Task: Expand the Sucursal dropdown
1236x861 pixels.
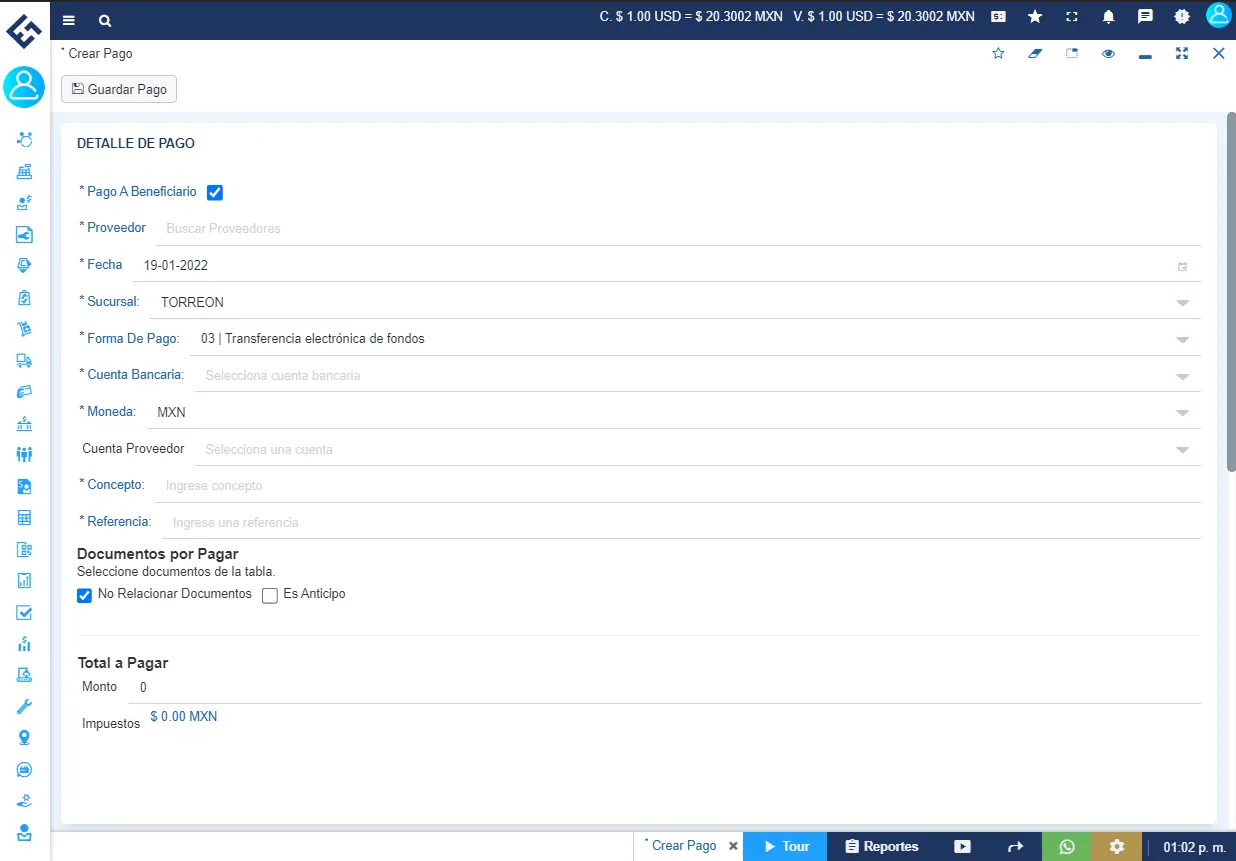Action: tap(1182, 303)
